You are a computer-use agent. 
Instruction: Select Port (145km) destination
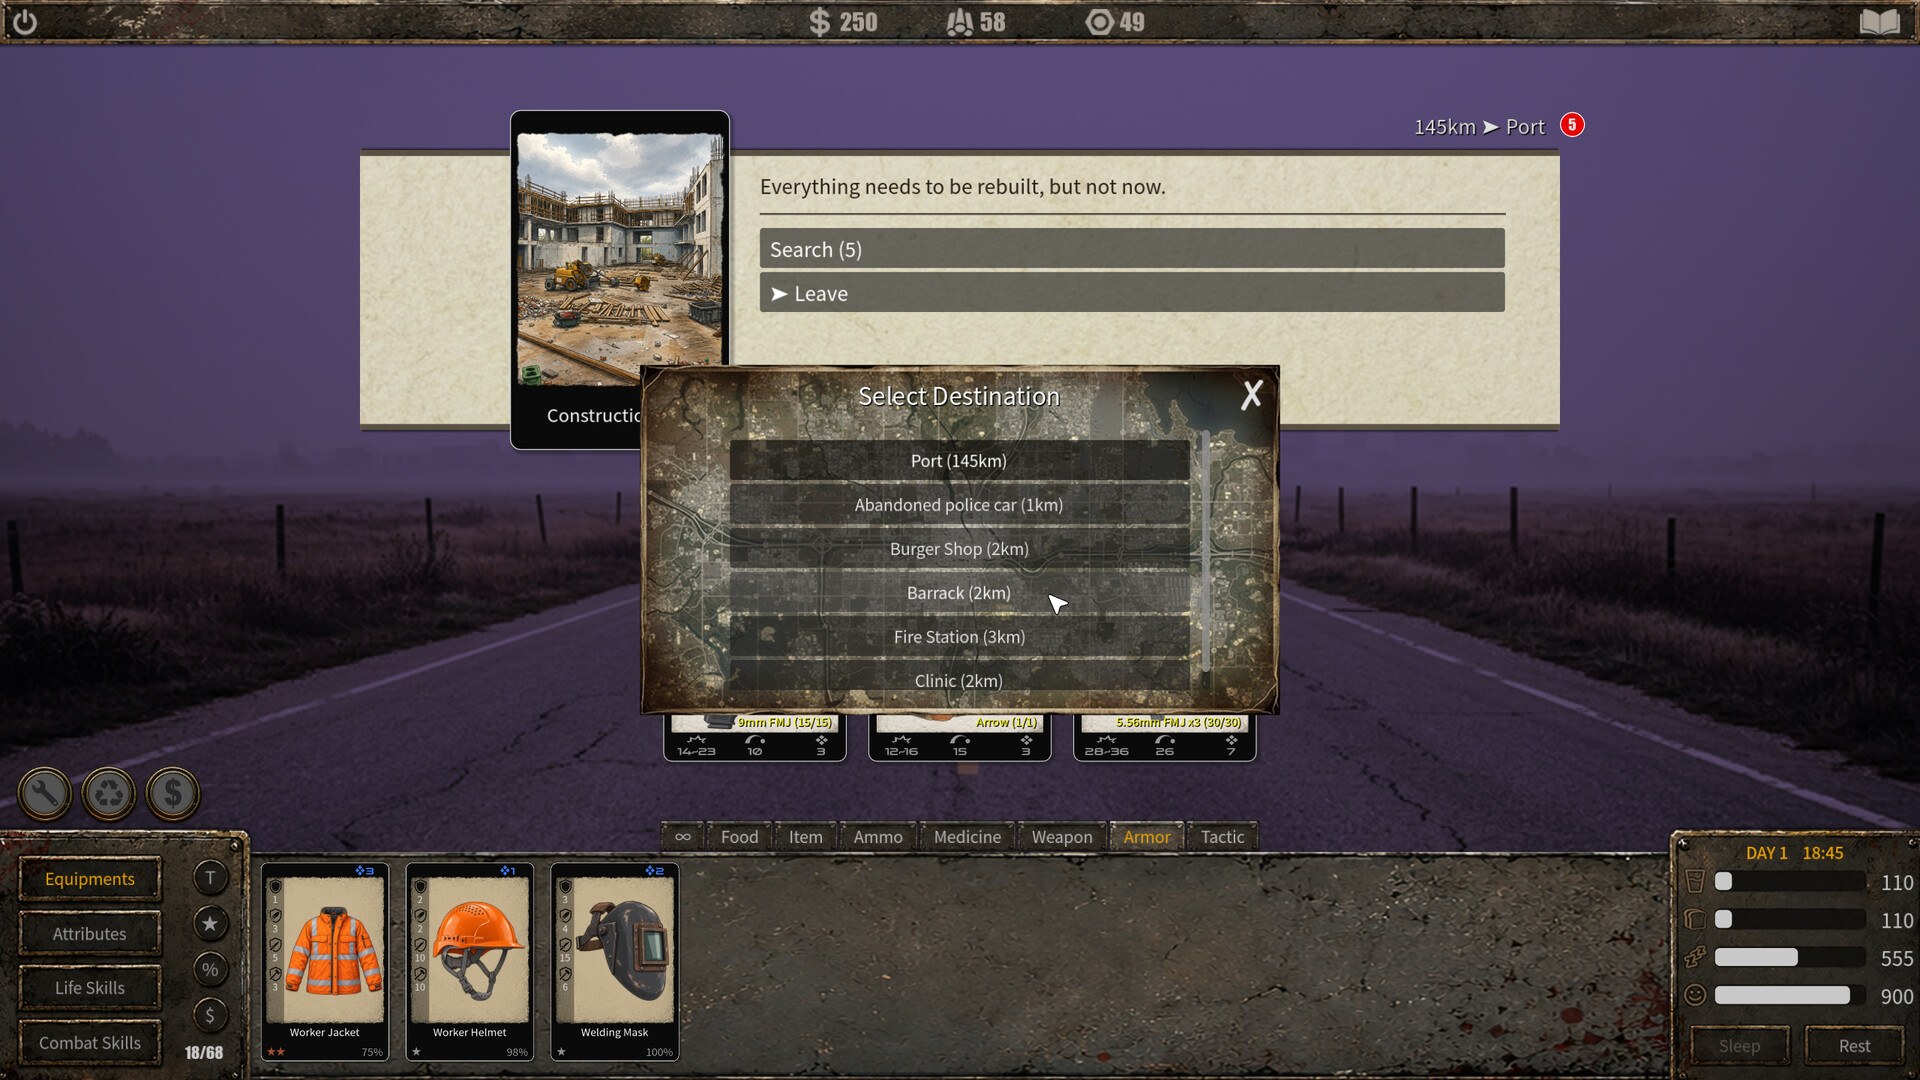[x=959, y=461]
